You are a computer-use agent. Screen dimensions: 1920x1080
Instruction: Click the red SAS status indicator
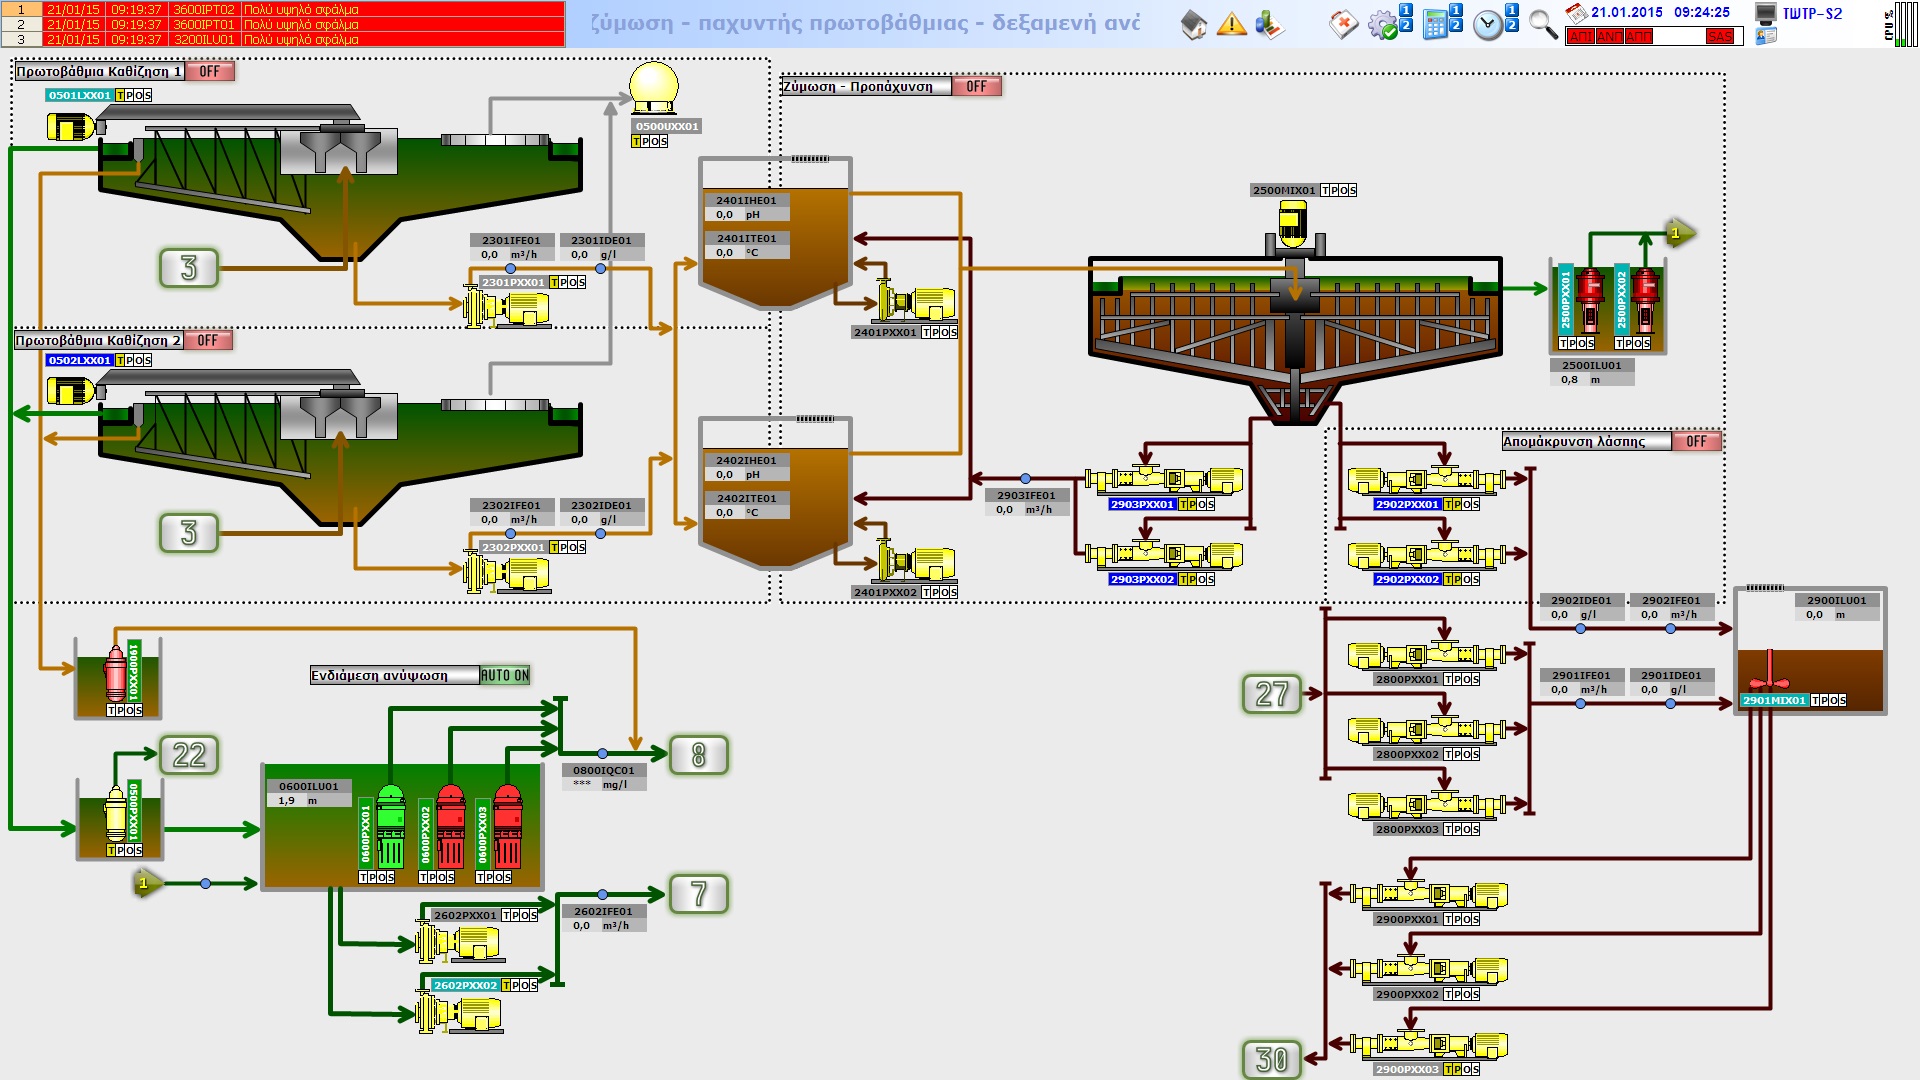click(1720, 37)
